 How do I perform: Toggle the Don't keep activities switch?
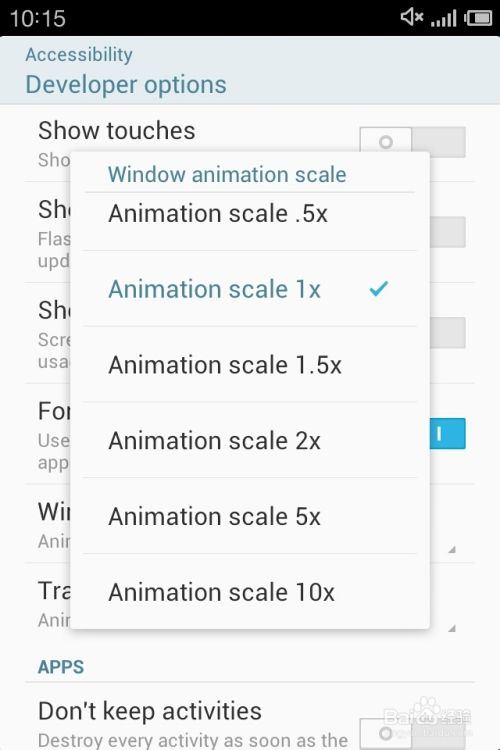pos(412,733)
